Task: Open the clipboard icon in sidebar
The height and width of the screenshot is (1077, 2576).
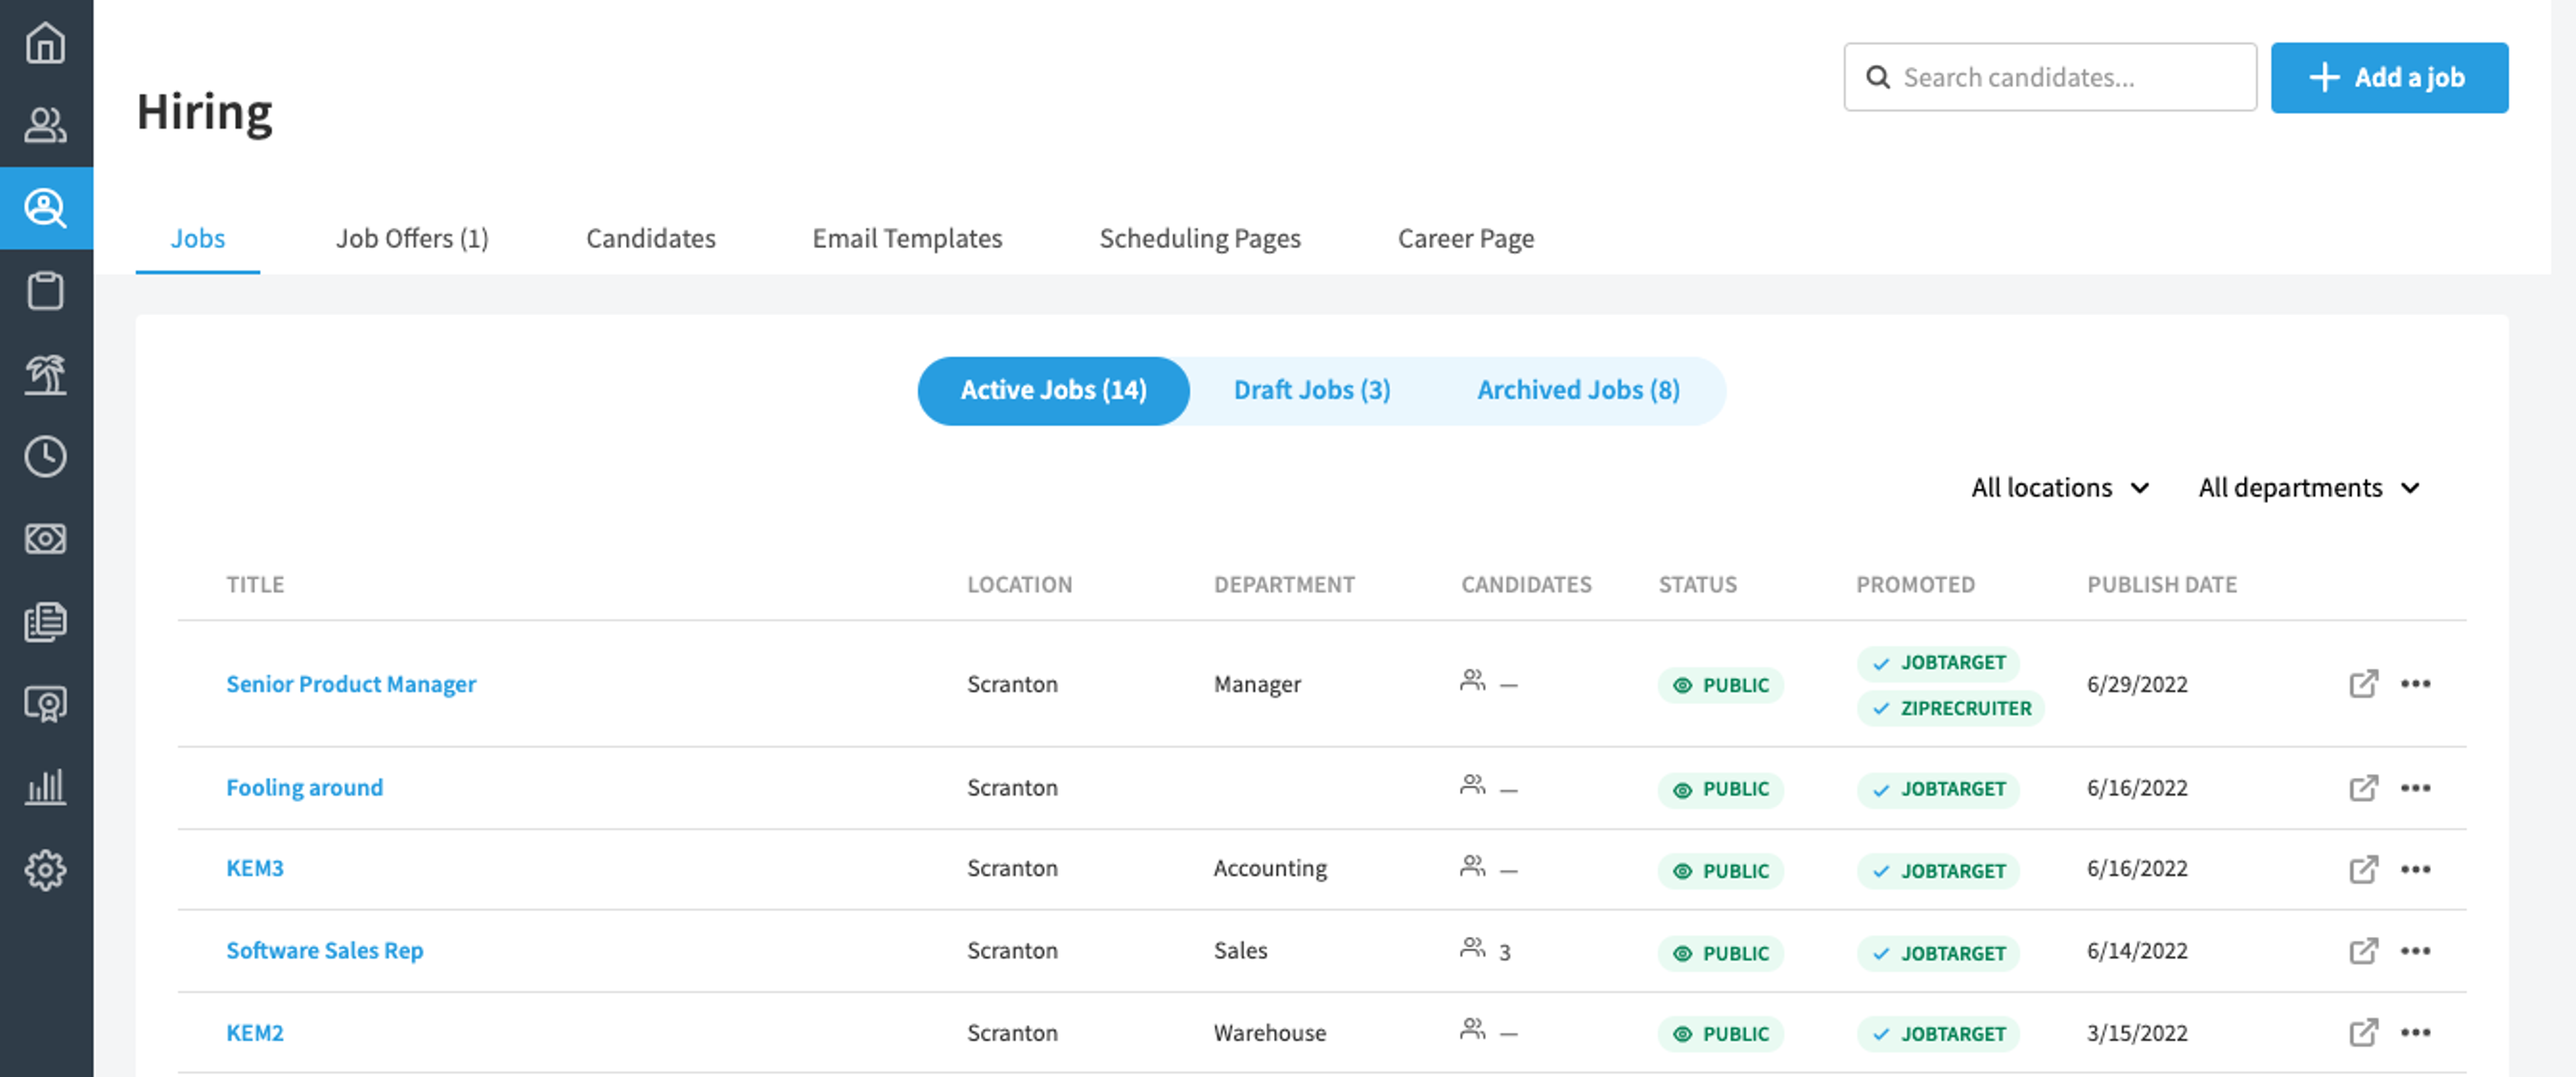Action: [46, 291]
